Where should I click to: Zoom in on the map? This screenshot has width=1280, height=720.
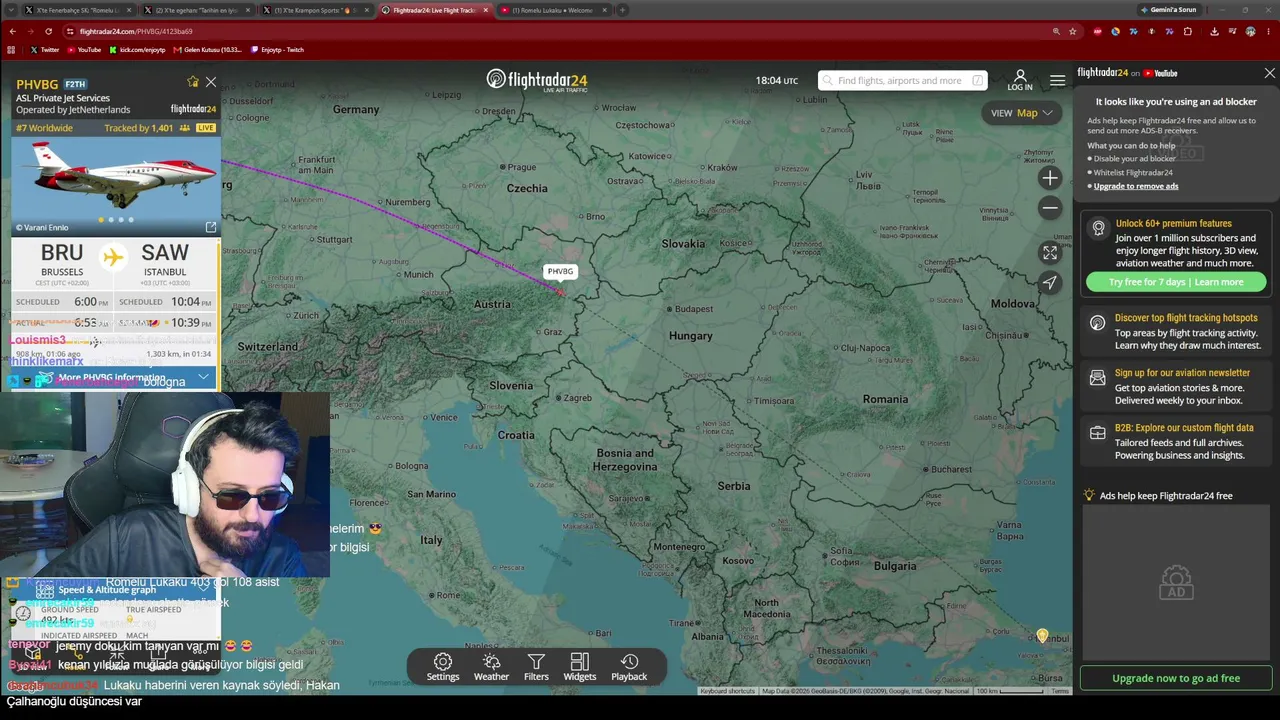(x=1049, y=178)
